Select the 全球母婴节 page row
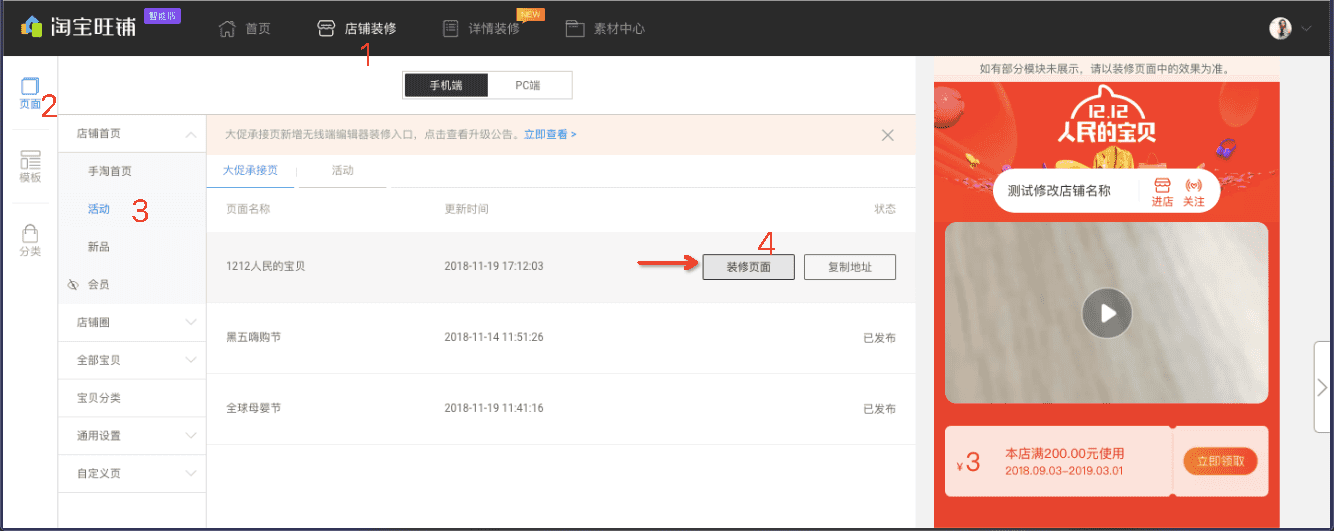This screenshot has width=1334, height=531. [x=561, y=409]
